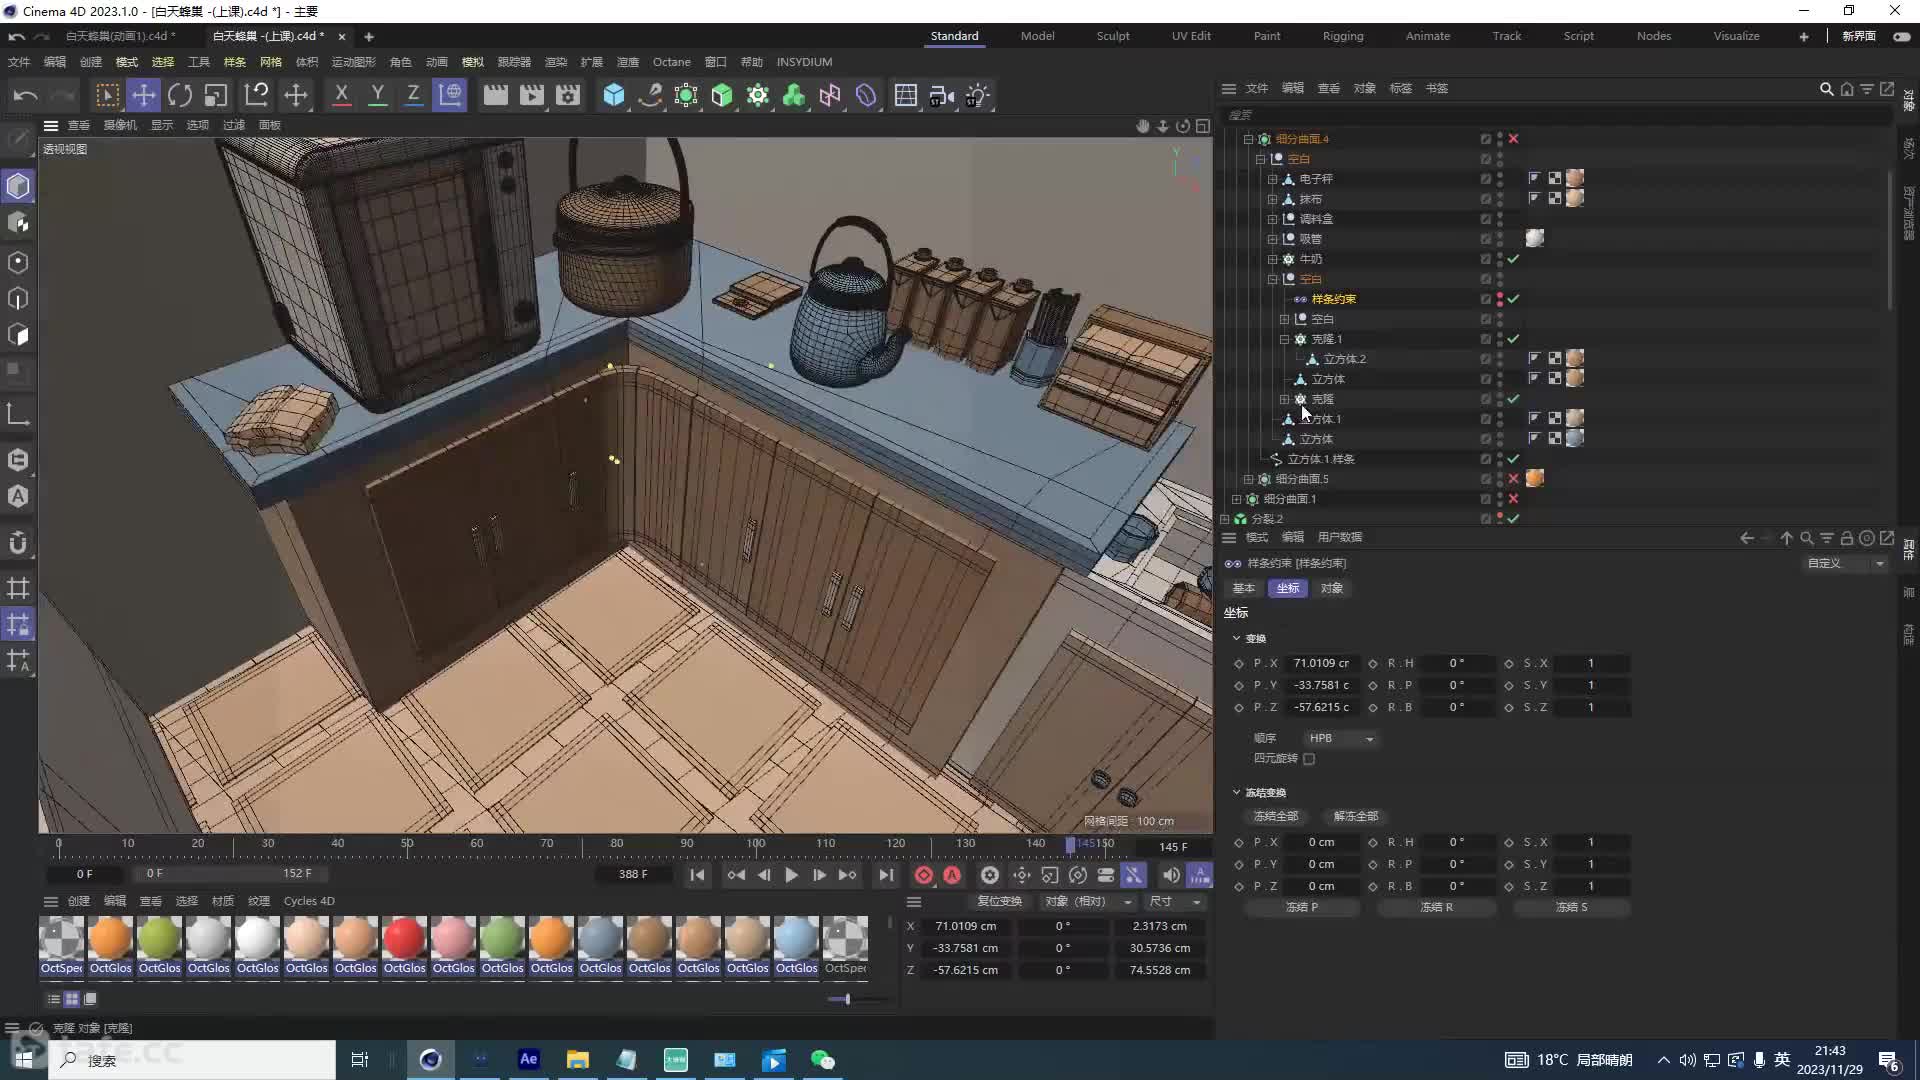Image resolution: width=1920 pixels, height=1080 pixels.
Task: Select the Scale tool in toolbar
Action: coord(216,95)
